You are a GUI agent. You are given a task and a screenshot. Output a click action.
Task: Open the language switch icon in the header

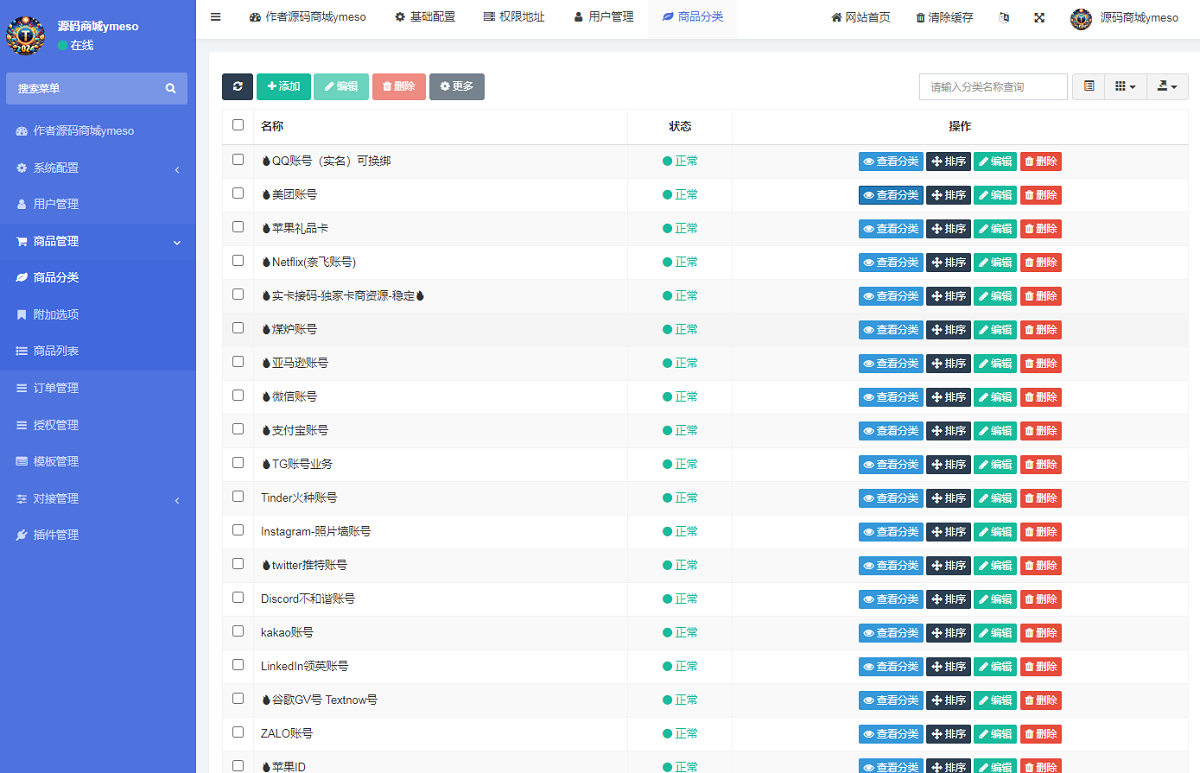point(1004,17)
